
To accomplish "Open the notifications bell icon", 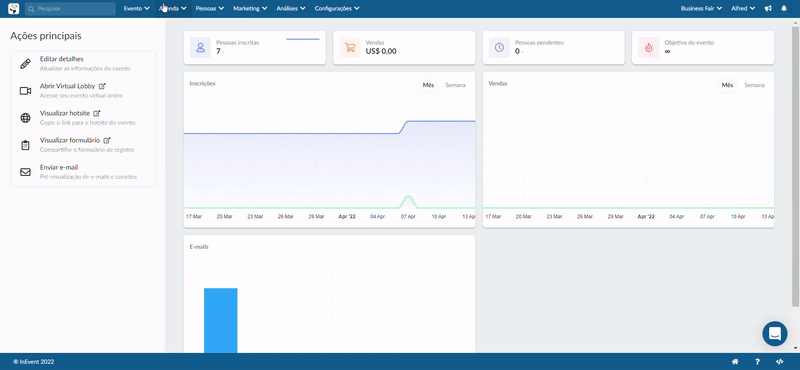I will [784, 9].
